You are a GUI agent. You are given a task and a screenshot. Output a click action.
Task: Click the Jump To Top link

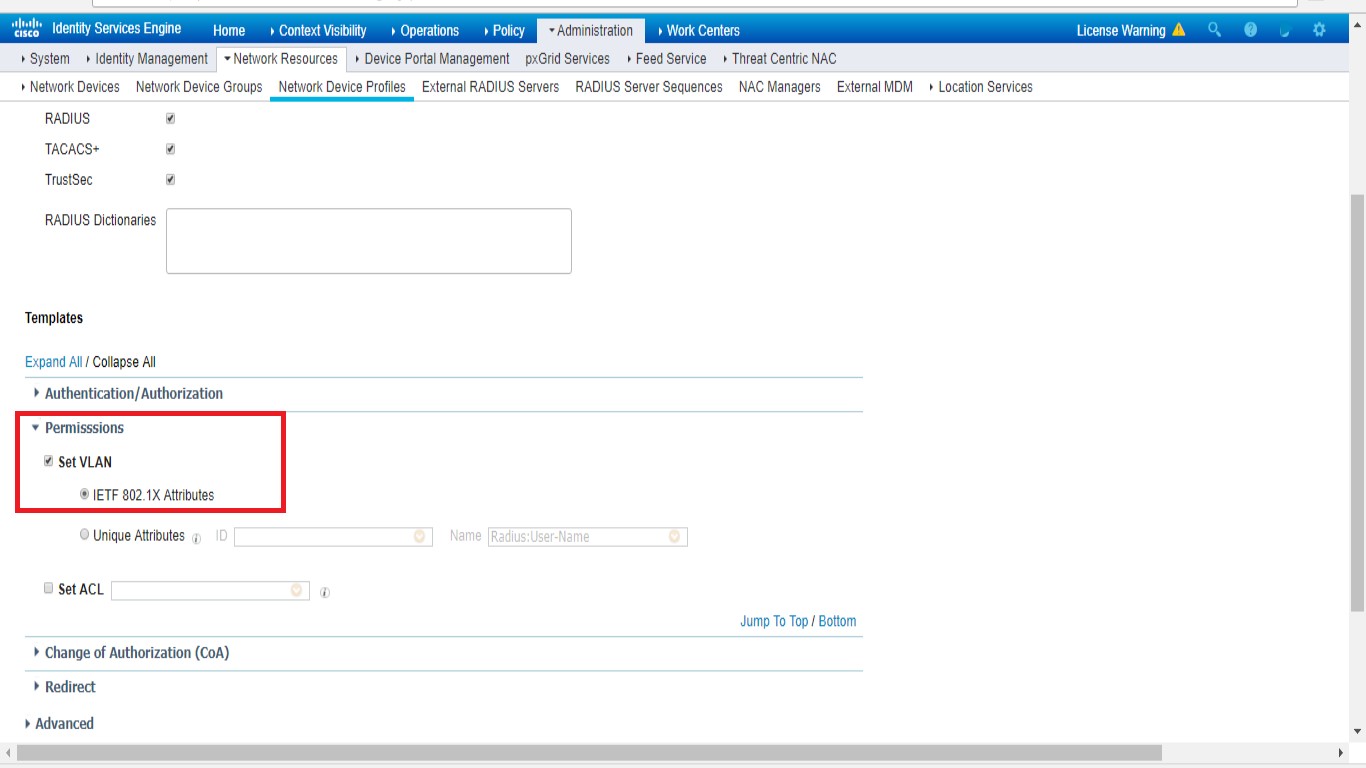pyautogui.click(x=774, y=621)
